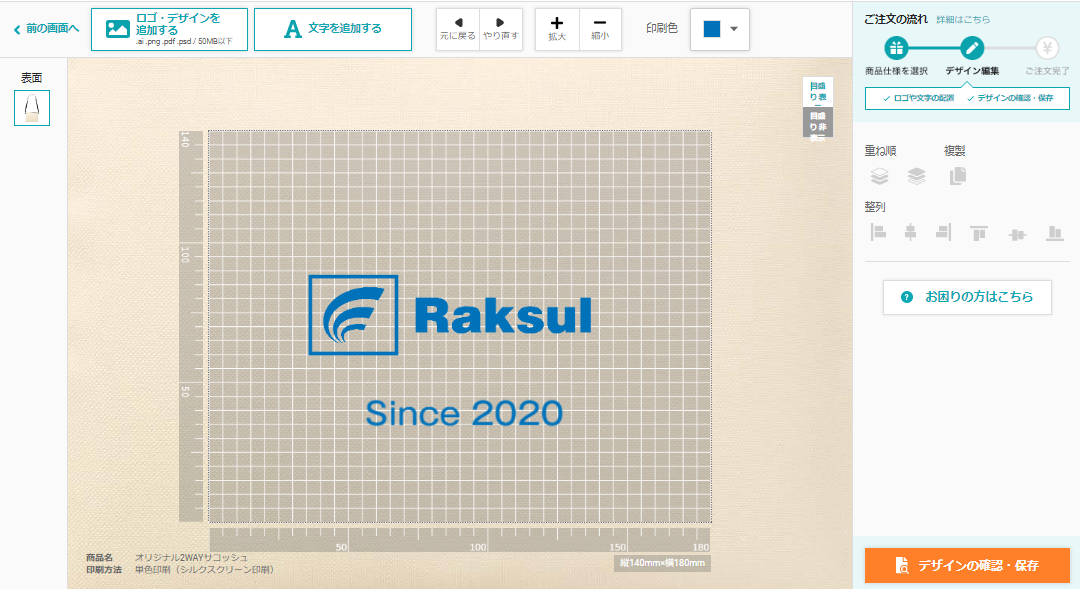Align objects to the top edge
Viewport: 1080px width, 589px height.
pos(979,233)
